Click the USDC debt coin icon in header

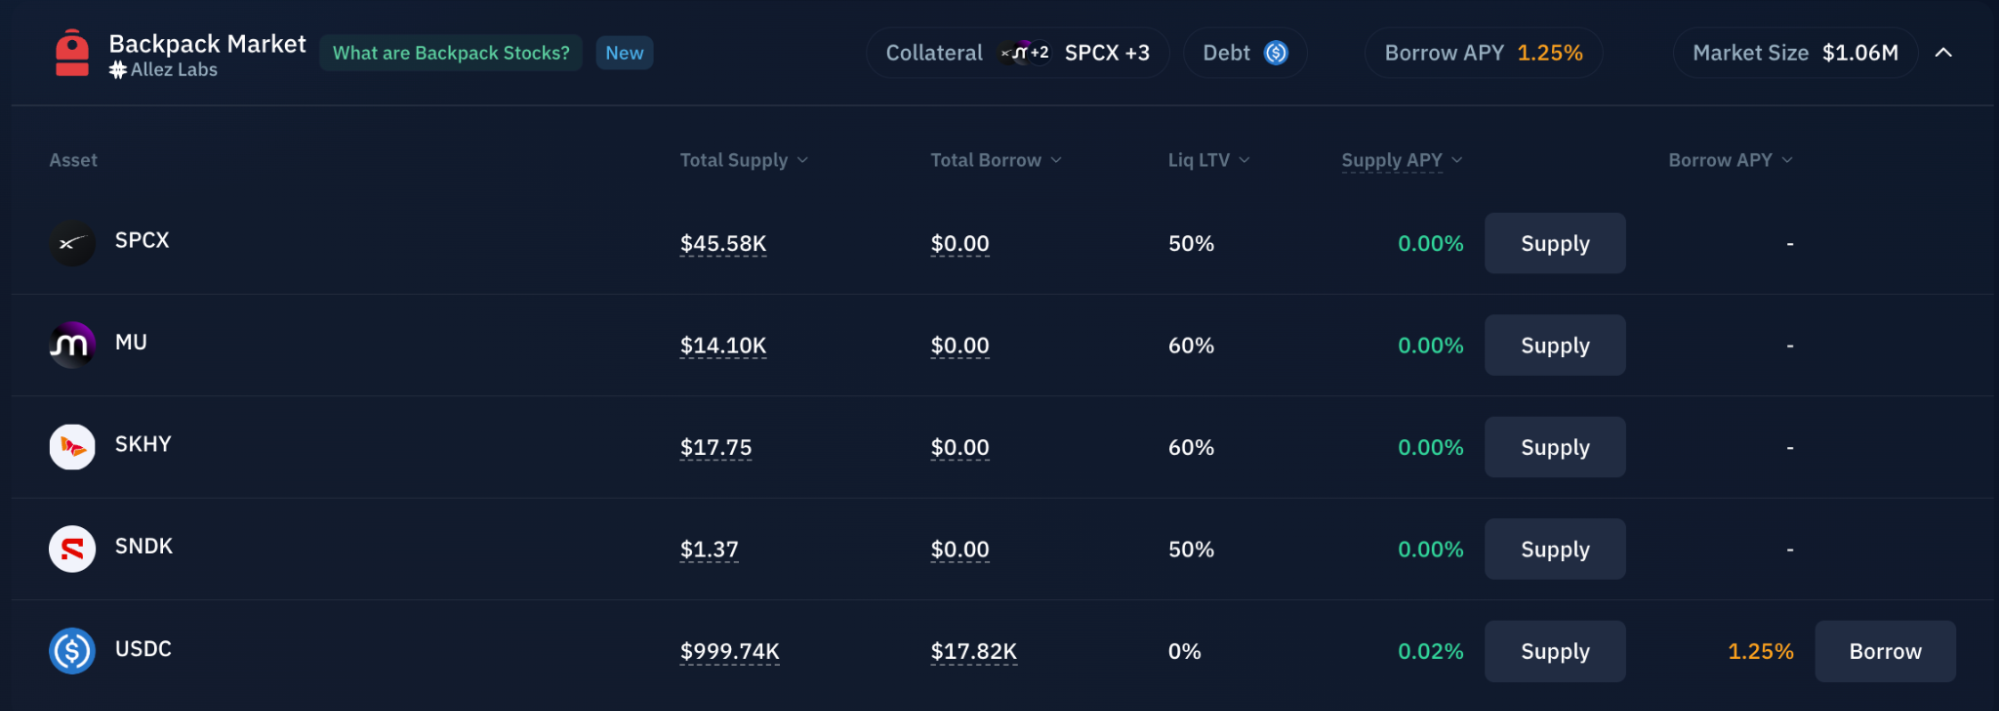point(1276,53)
